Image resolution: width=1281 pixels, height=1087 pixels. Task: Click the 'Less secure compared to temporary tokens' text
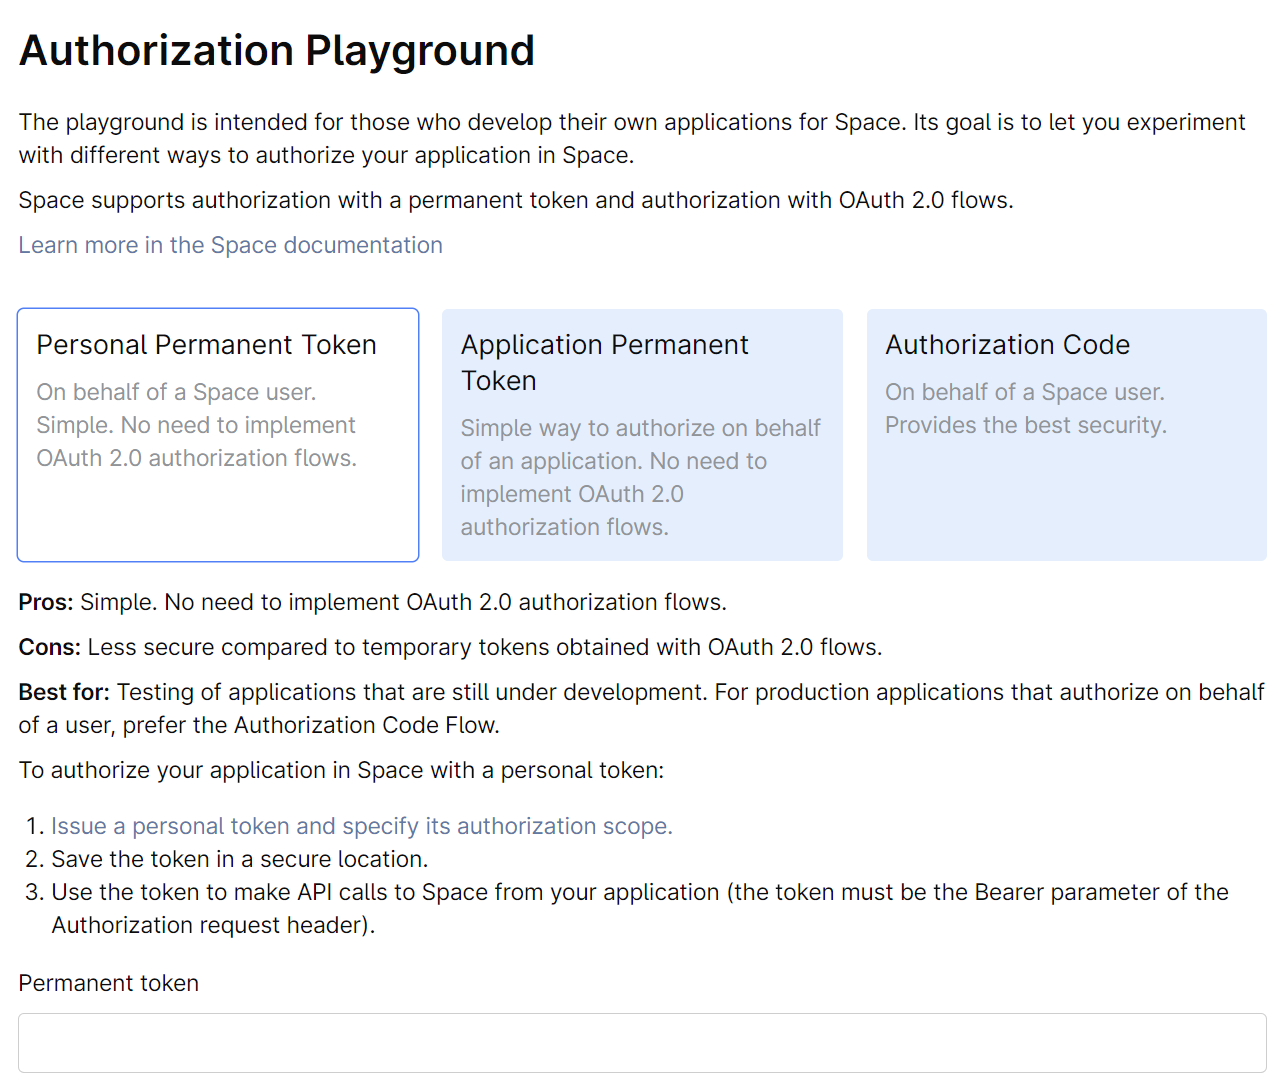tap(484, 647)
